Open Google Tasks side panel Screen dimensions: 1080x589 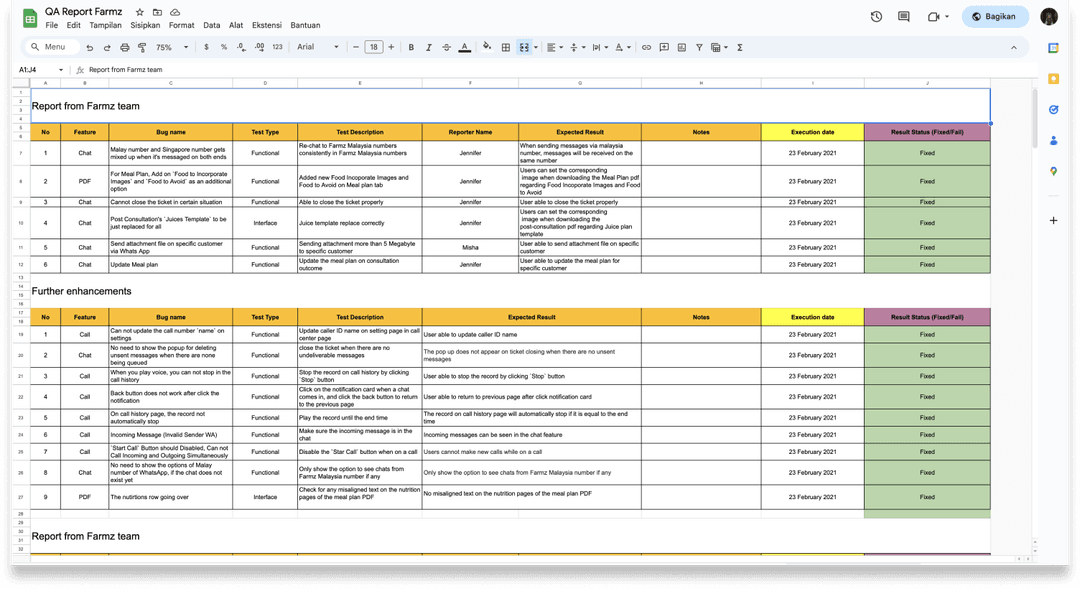click(1053, 110)
